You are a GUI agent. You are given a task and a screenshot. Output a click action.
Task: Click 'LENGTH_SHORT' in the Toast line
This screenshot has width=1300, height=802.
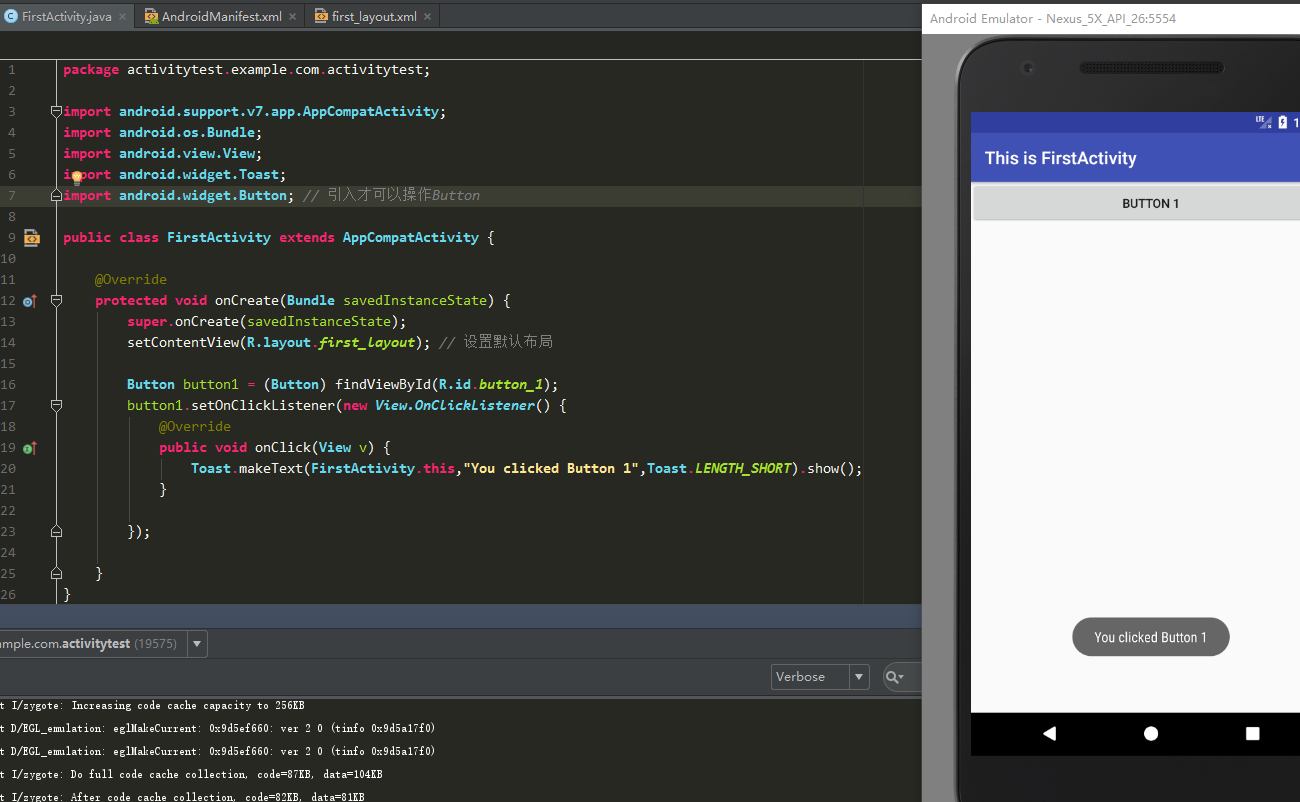(x=743, y=469)
